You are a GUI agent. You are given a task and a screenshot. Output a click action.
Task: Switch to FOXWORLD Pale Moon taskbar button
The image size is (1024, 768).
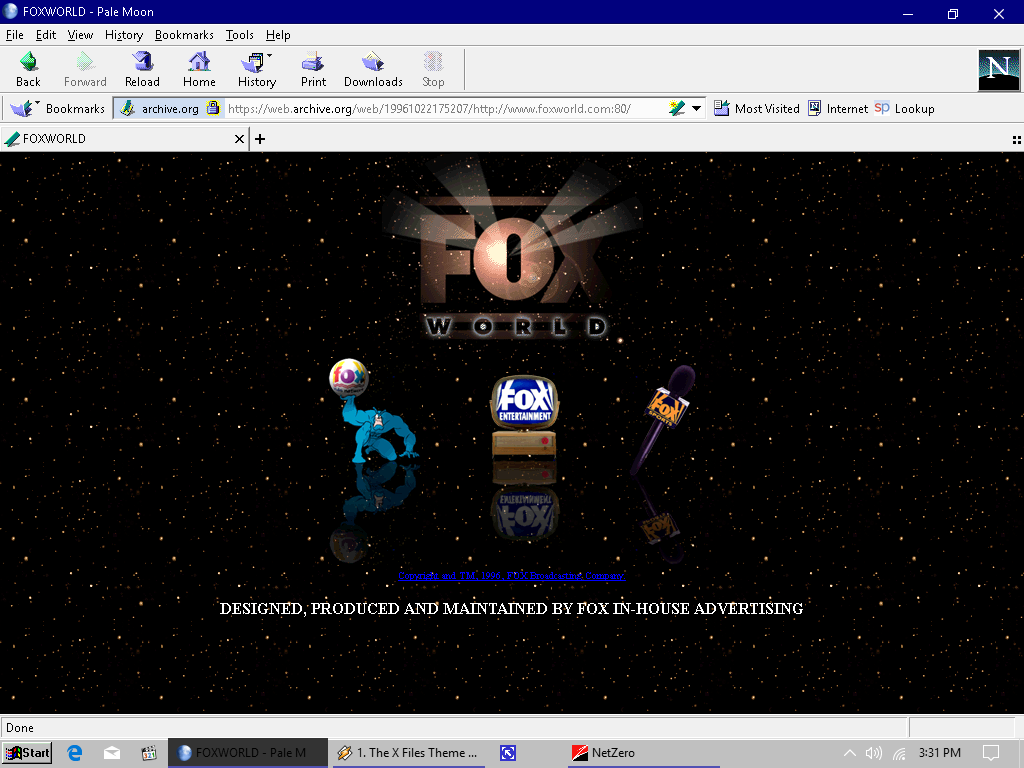pyautogui.click(x=248, y=753)
